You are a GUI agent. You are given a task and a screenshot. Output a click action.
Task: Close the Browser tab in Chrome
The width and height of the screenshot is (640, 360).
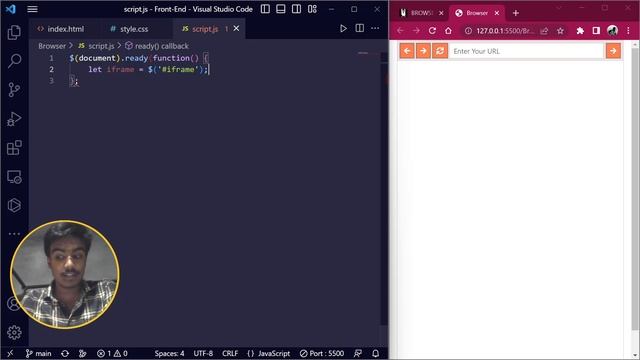click(x=497, y=13)
